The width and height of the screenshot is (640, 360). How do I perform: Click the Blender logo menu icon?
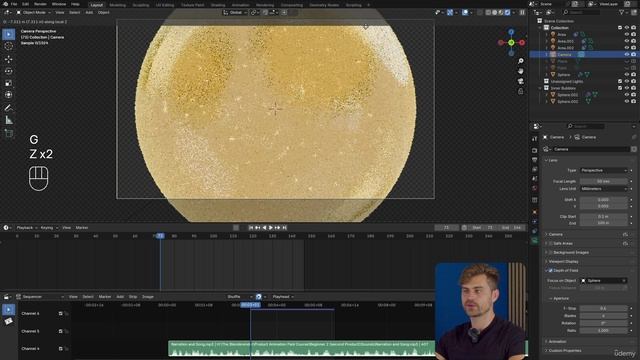pyautogui.click(x=5, y=4)
